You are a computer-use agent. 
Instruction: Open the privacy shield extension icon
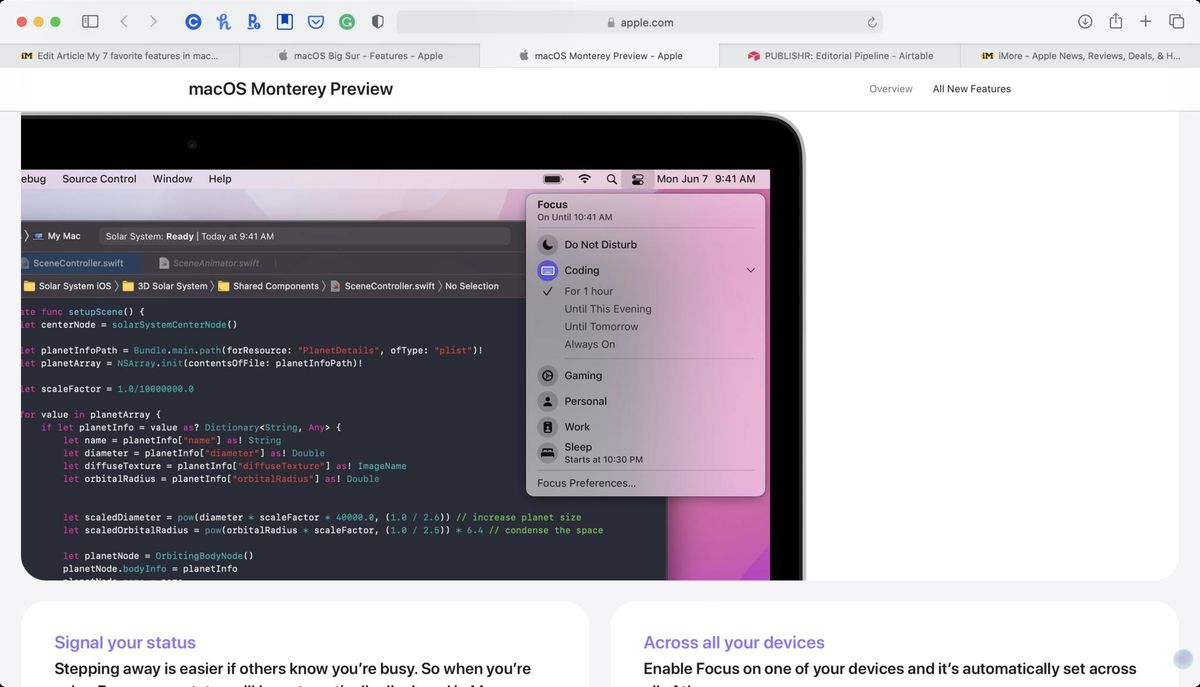[377, 21]
